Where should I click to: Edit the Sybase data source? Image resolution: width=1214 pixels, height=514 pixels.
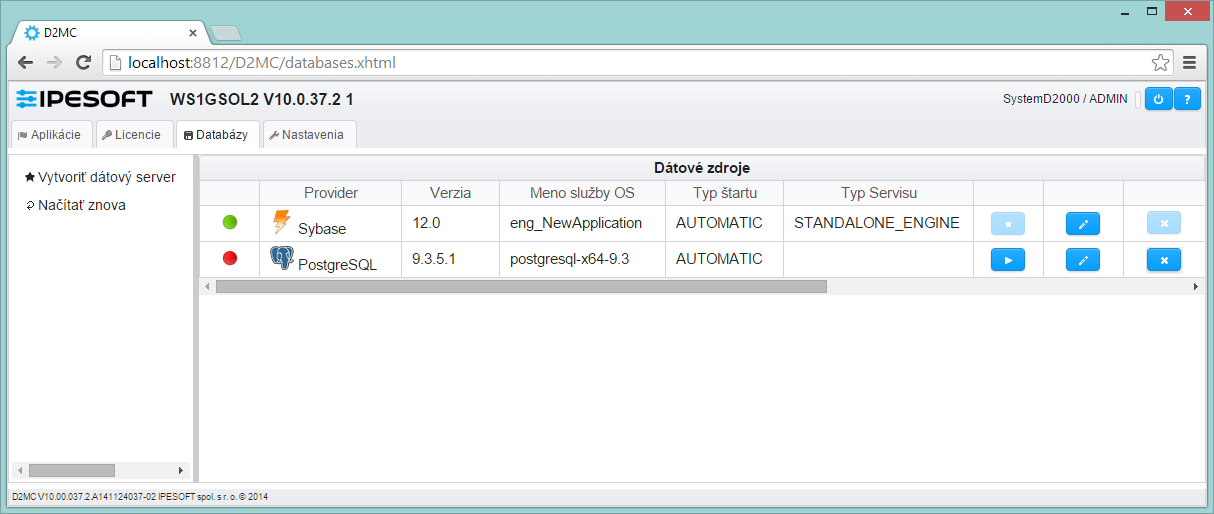(1083, 224)
